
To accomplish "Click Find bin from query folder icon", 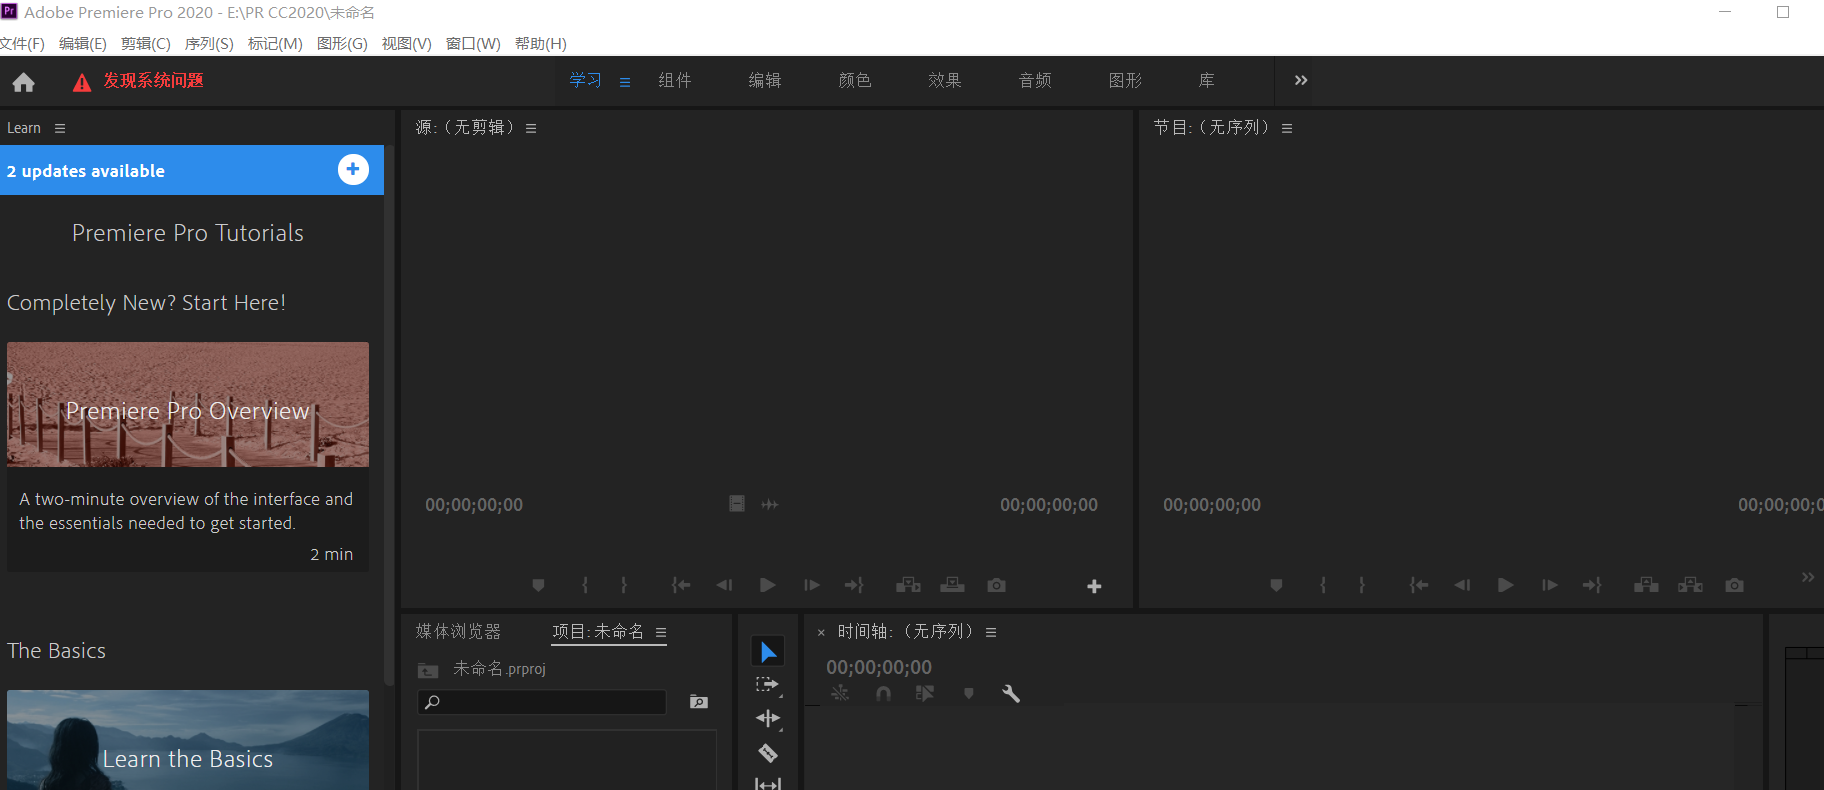I will point(699,702).
